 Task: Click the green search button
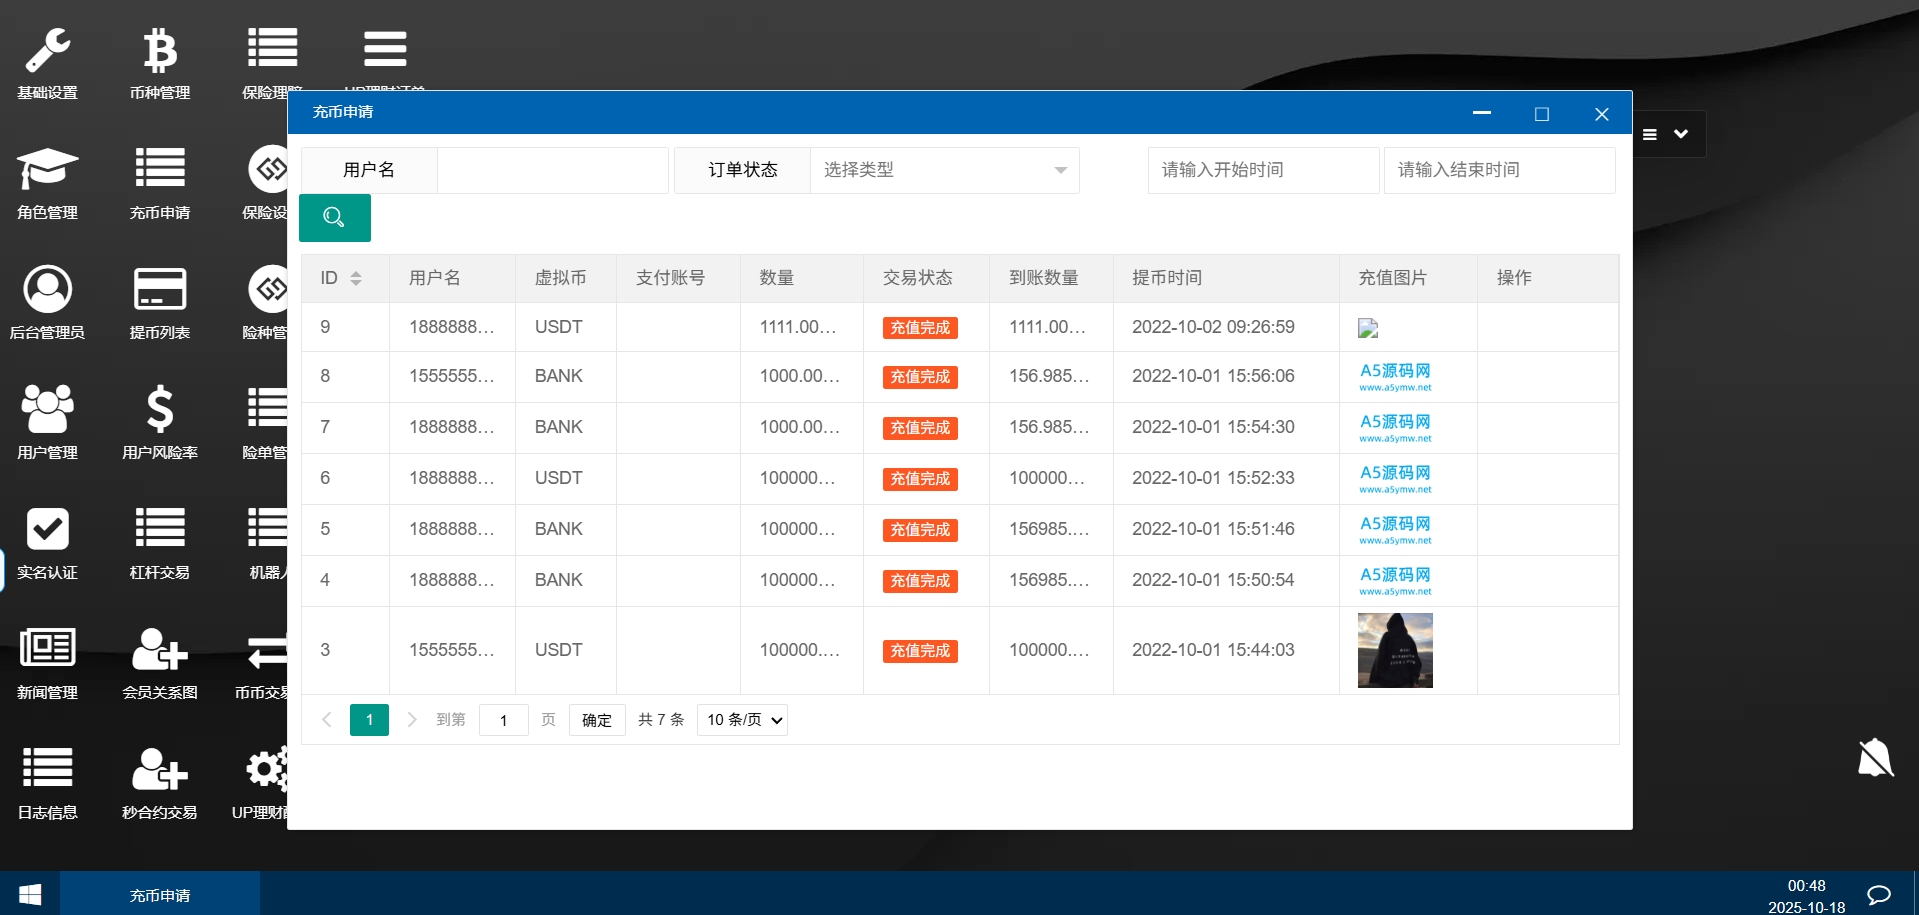[335, 218]
